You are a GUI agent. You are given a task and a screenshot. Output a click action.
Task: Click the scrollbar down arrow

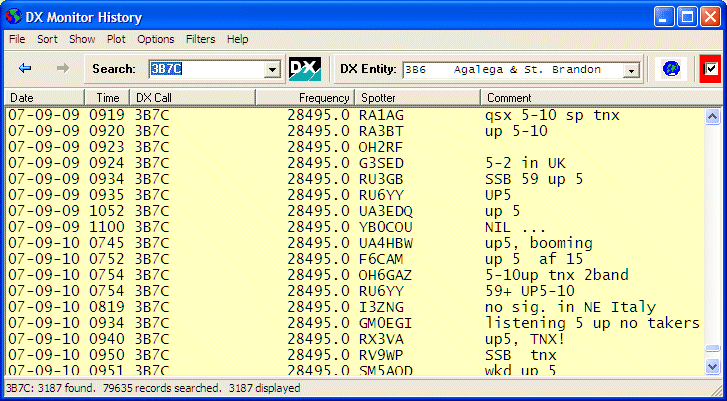coord(713,366)
